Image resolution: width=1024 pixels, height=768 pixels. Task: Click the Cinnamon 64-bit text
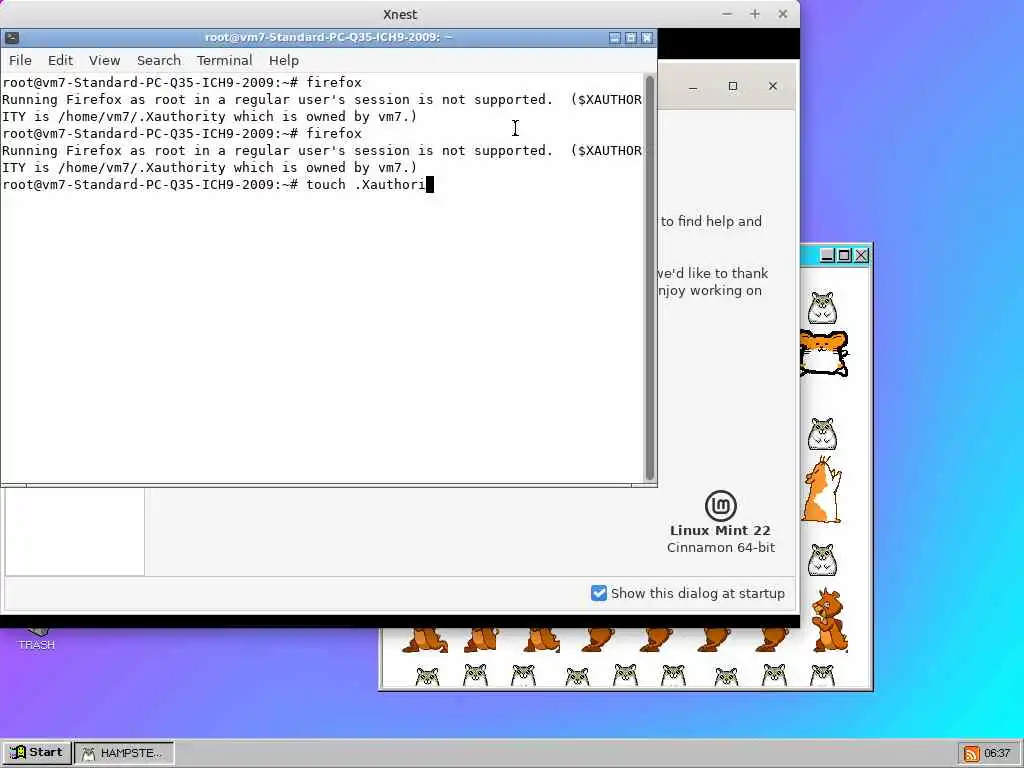coord(720,547)
